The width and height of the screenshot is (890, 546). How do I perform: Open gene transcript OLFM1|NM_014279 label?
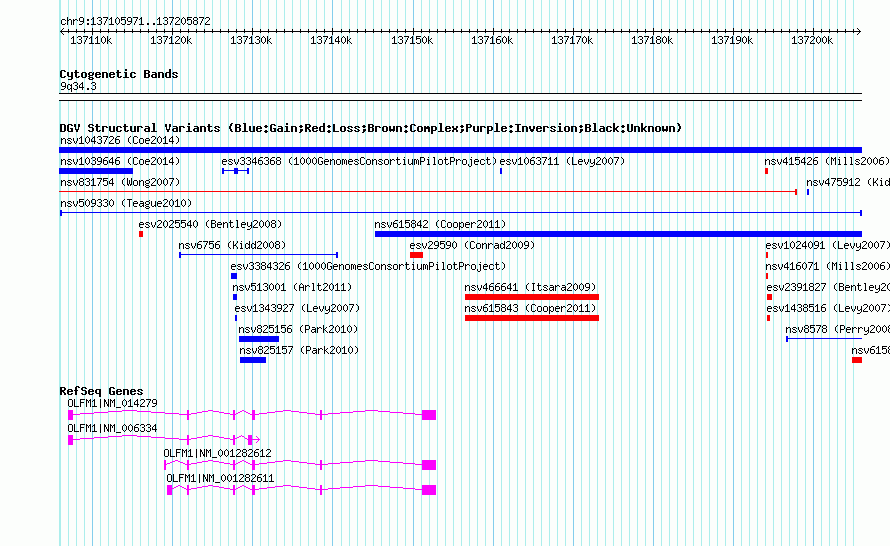click(112, 404)
